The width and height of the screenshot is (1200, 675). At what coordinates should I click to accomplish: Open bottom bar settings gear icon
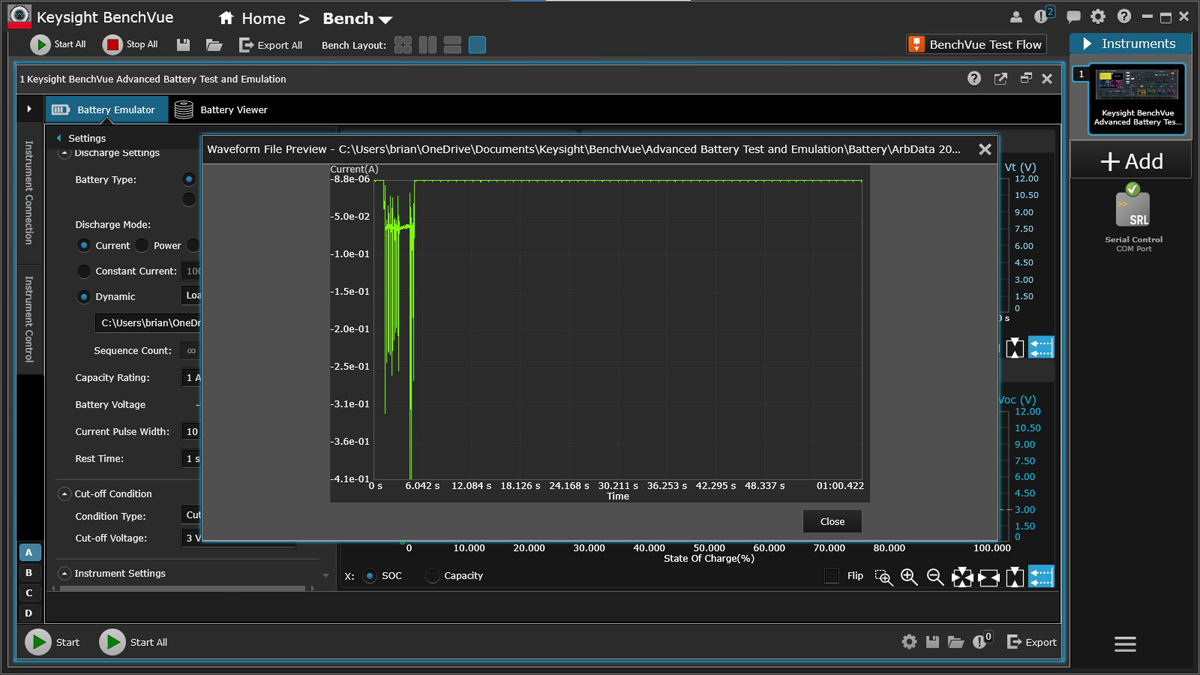point(909,642)
